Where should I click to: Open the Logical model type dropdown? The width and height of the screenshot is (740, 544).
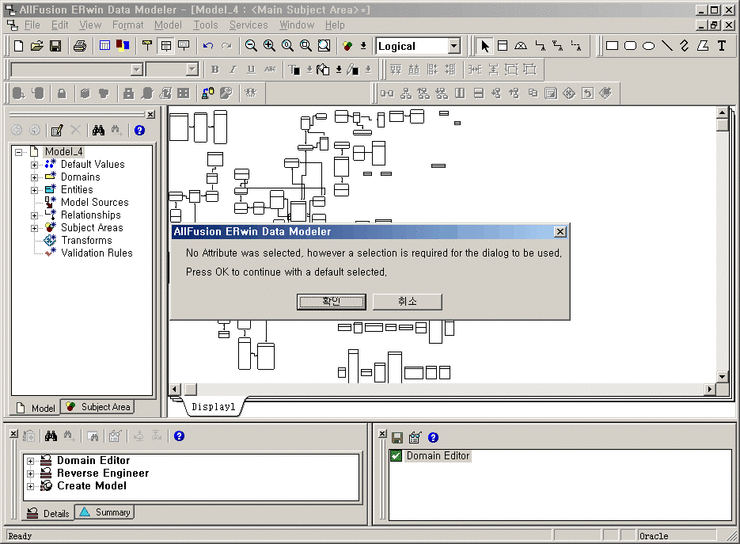454,46
